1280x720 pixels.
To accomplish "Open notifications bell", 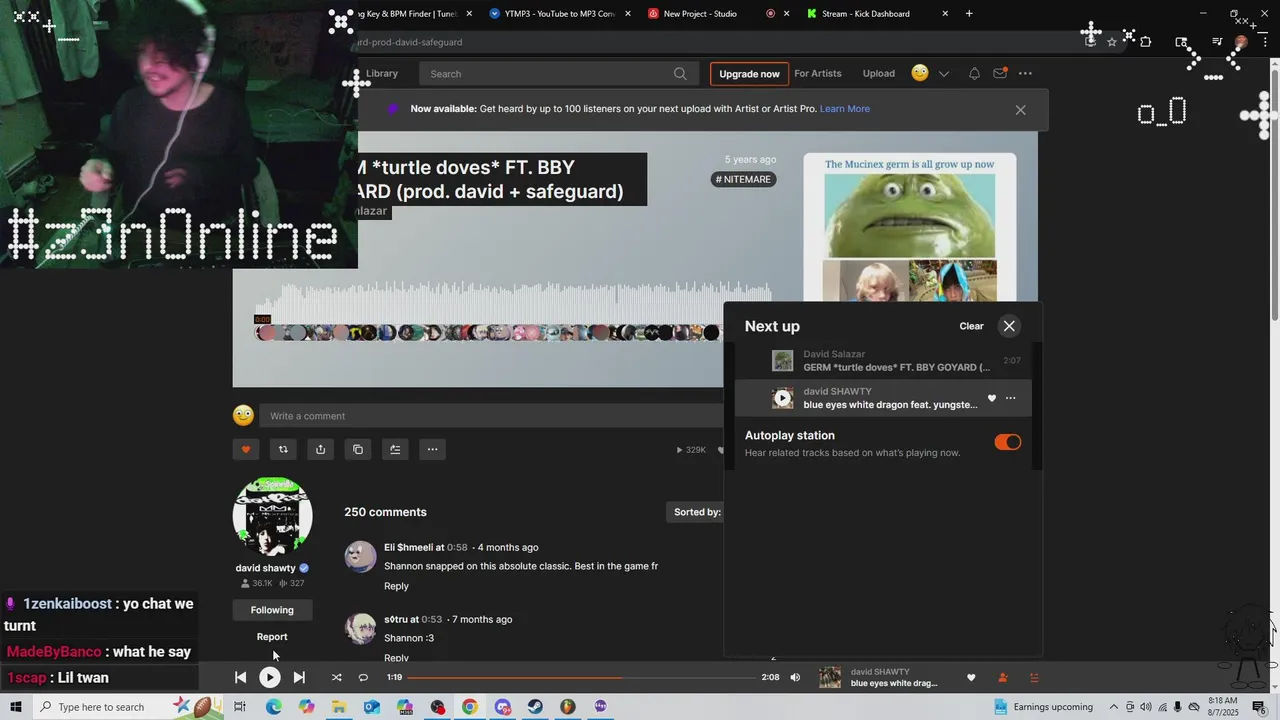I will [974, 73].
